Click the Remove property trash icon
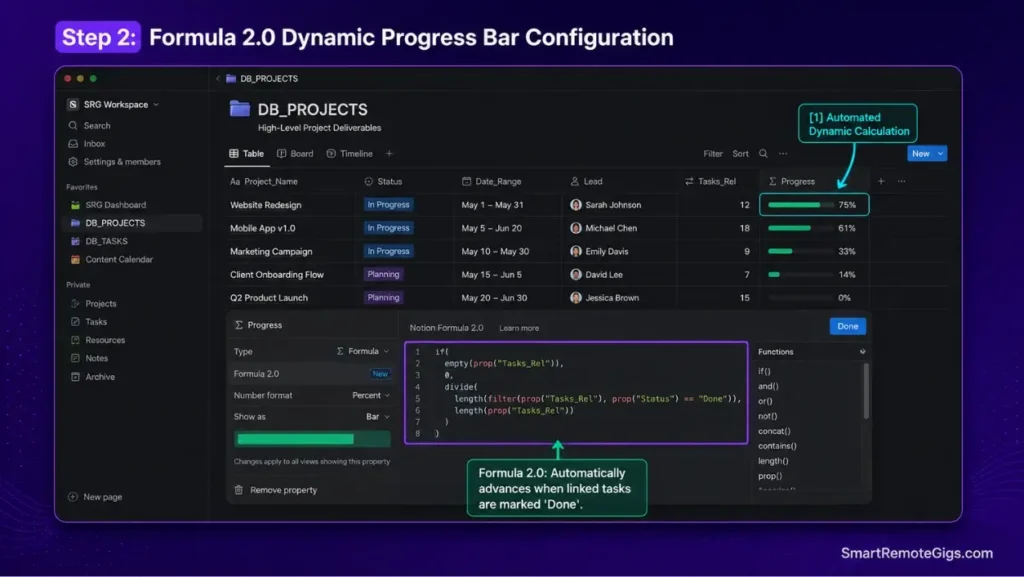The image size is (1024, 577). tap(238, 490)
